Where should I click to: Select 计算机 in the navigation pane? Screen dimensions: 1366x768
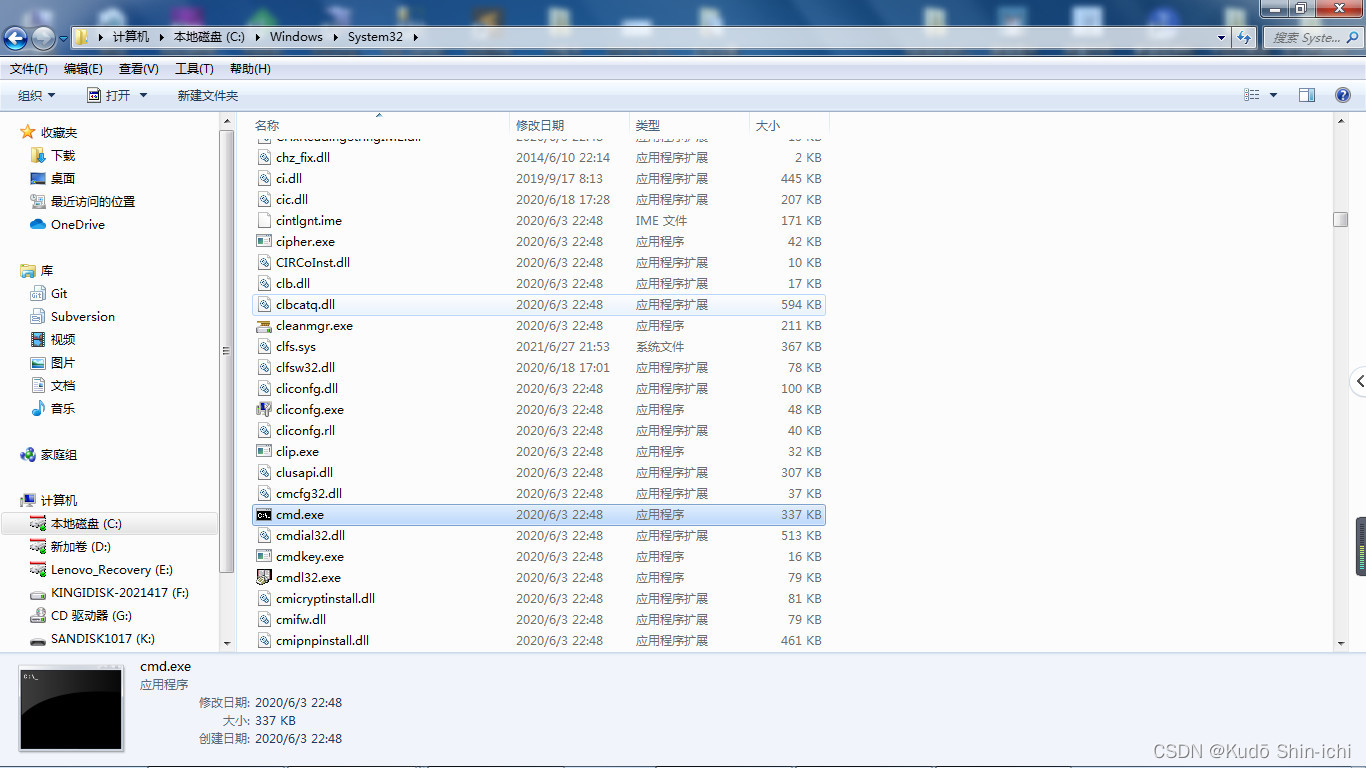coord(59,500)
